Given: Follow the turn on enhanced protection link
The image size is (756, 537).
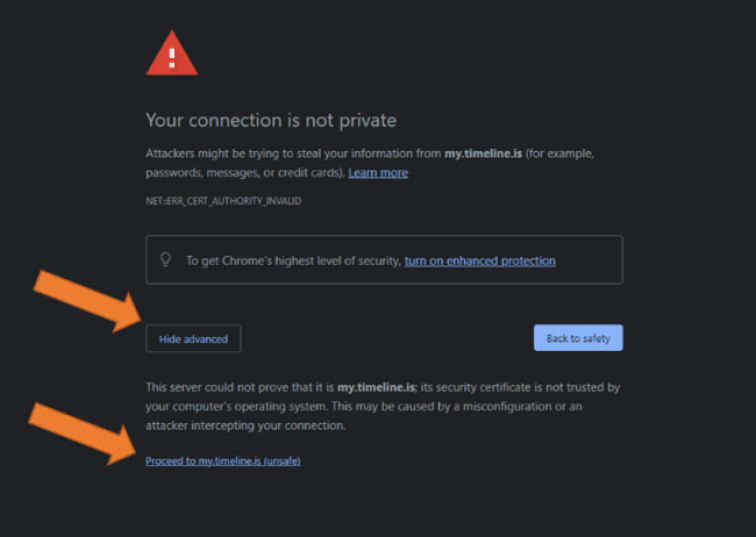Looking at the screenshot, I should tap(480, 261).
